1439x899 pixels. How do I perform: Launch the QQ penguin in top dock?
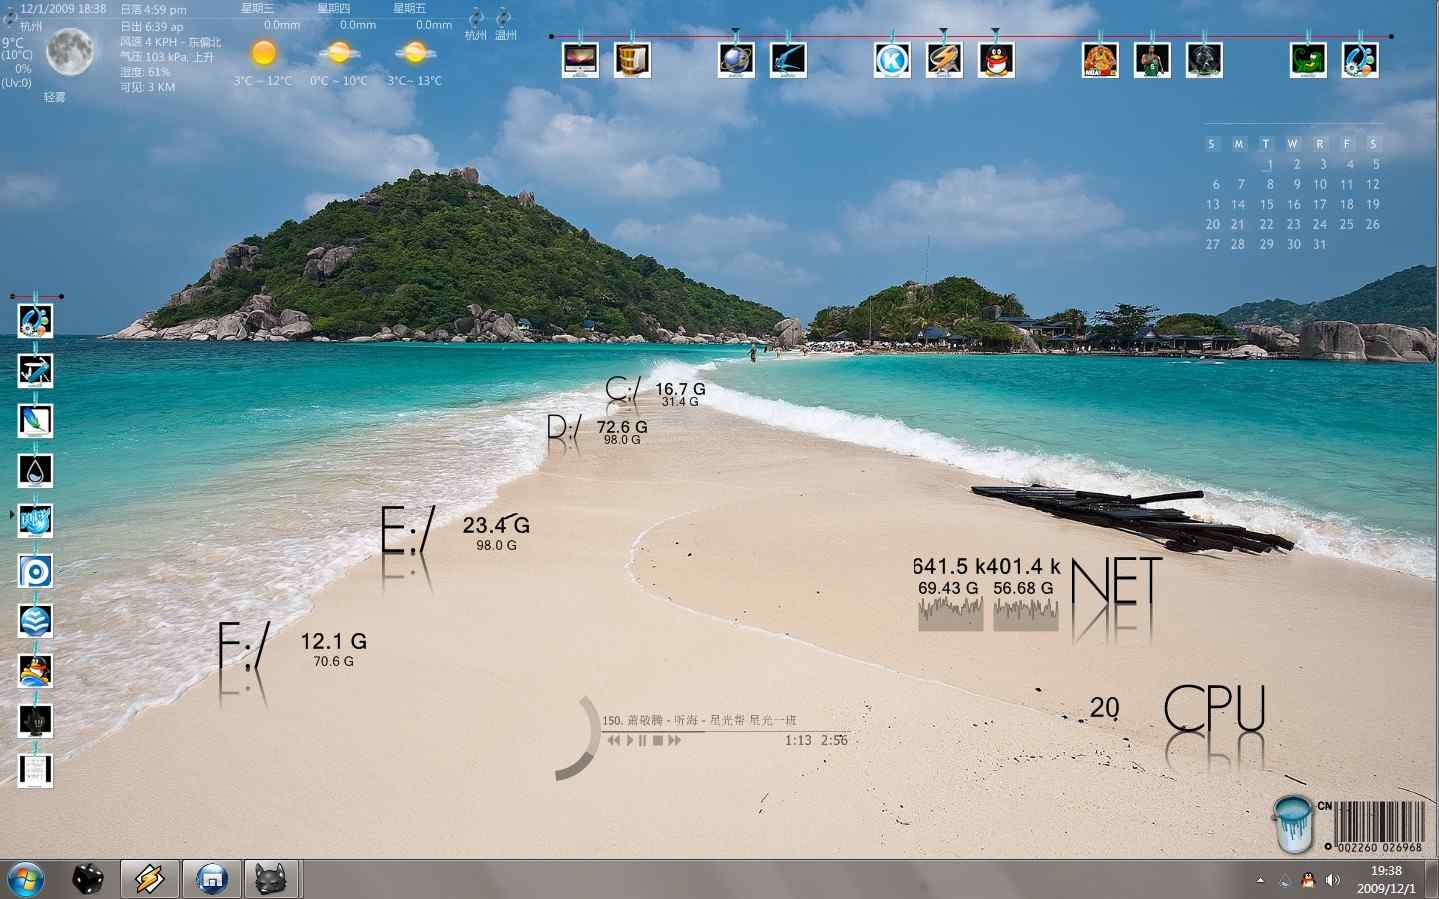(x=996, y=60)
